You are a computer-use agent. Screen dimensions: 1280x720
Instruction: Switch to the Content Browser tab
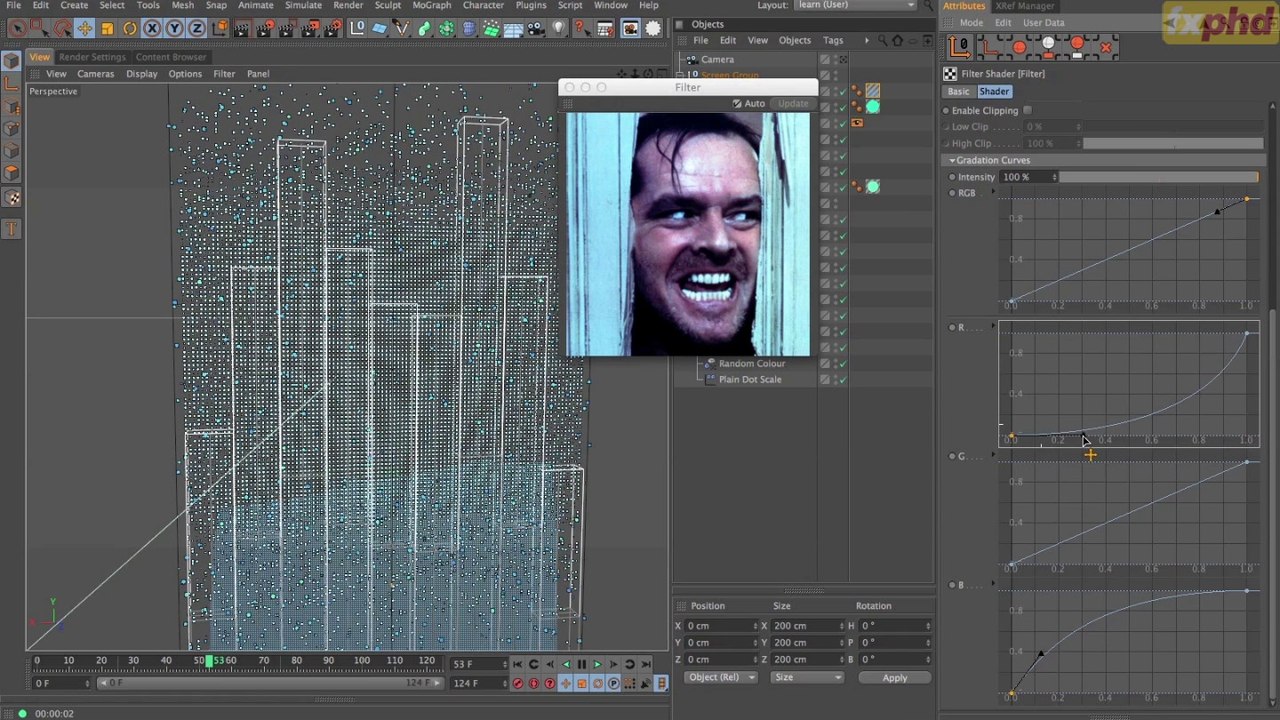[x=170, y=57]
